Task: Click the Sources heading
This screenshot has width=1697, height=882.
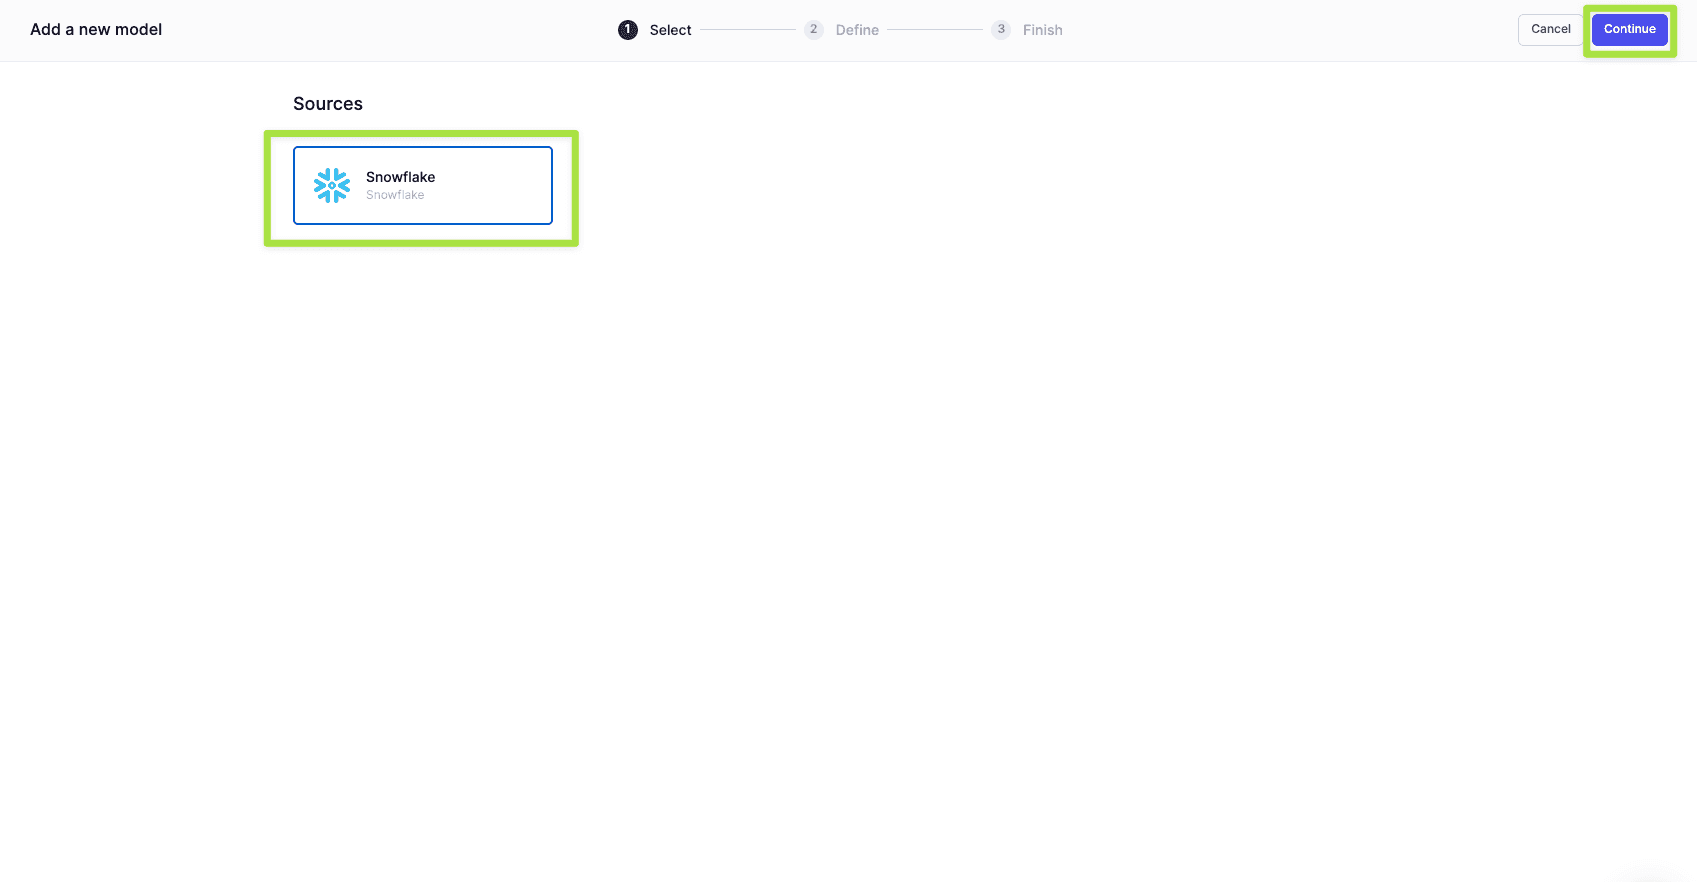Action: (x=328, y=104)
